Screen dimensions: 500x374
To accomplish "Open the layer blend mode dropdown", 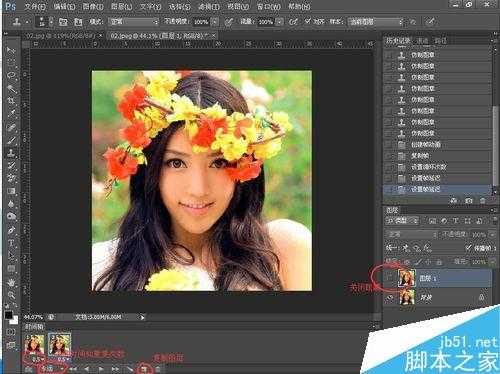I will (x=412, y=234).
